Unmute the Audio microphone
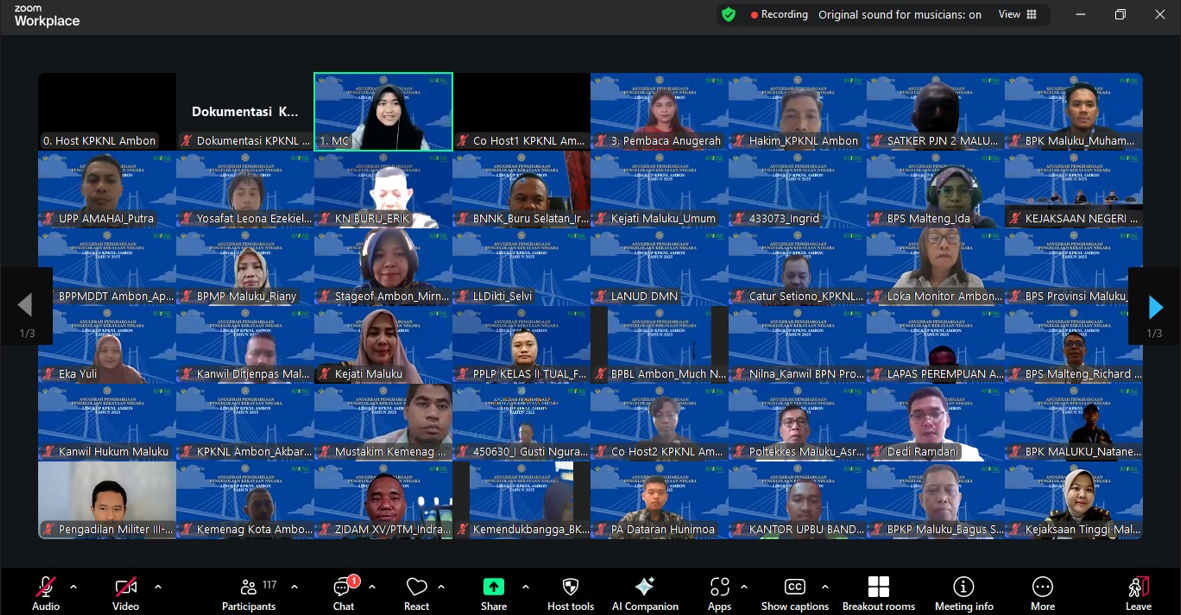 pos(45,593)
